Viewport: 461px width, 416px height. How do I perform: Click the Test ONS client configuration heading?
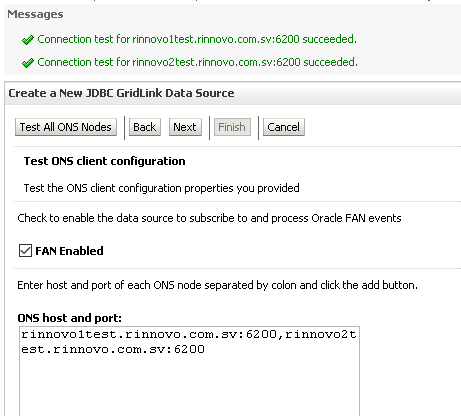[x=104, y=161]
